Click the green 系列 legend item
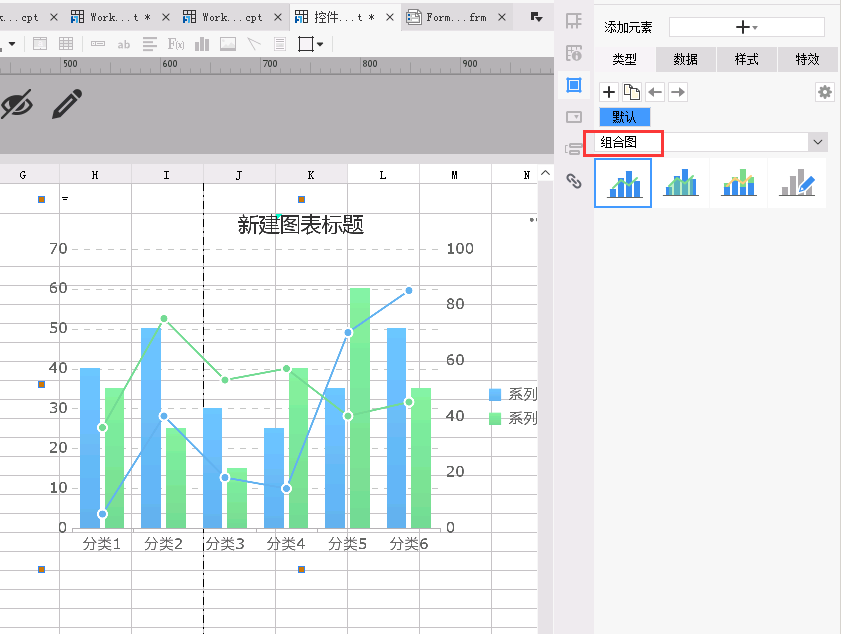The image size is (841, 634). [x=513, y=418]
